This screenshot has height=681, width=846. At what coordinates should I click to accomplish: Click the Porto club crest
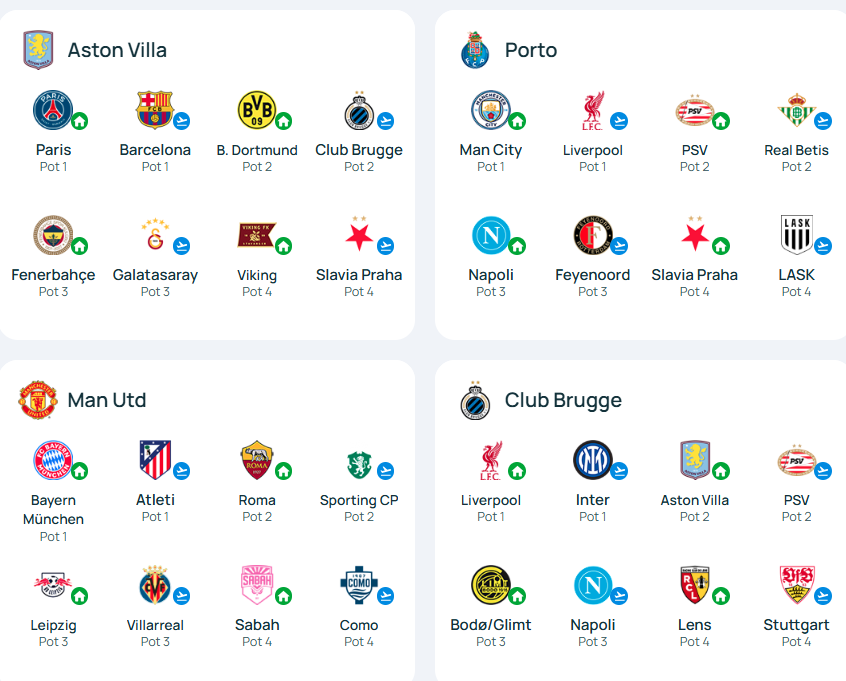(475, 50)
